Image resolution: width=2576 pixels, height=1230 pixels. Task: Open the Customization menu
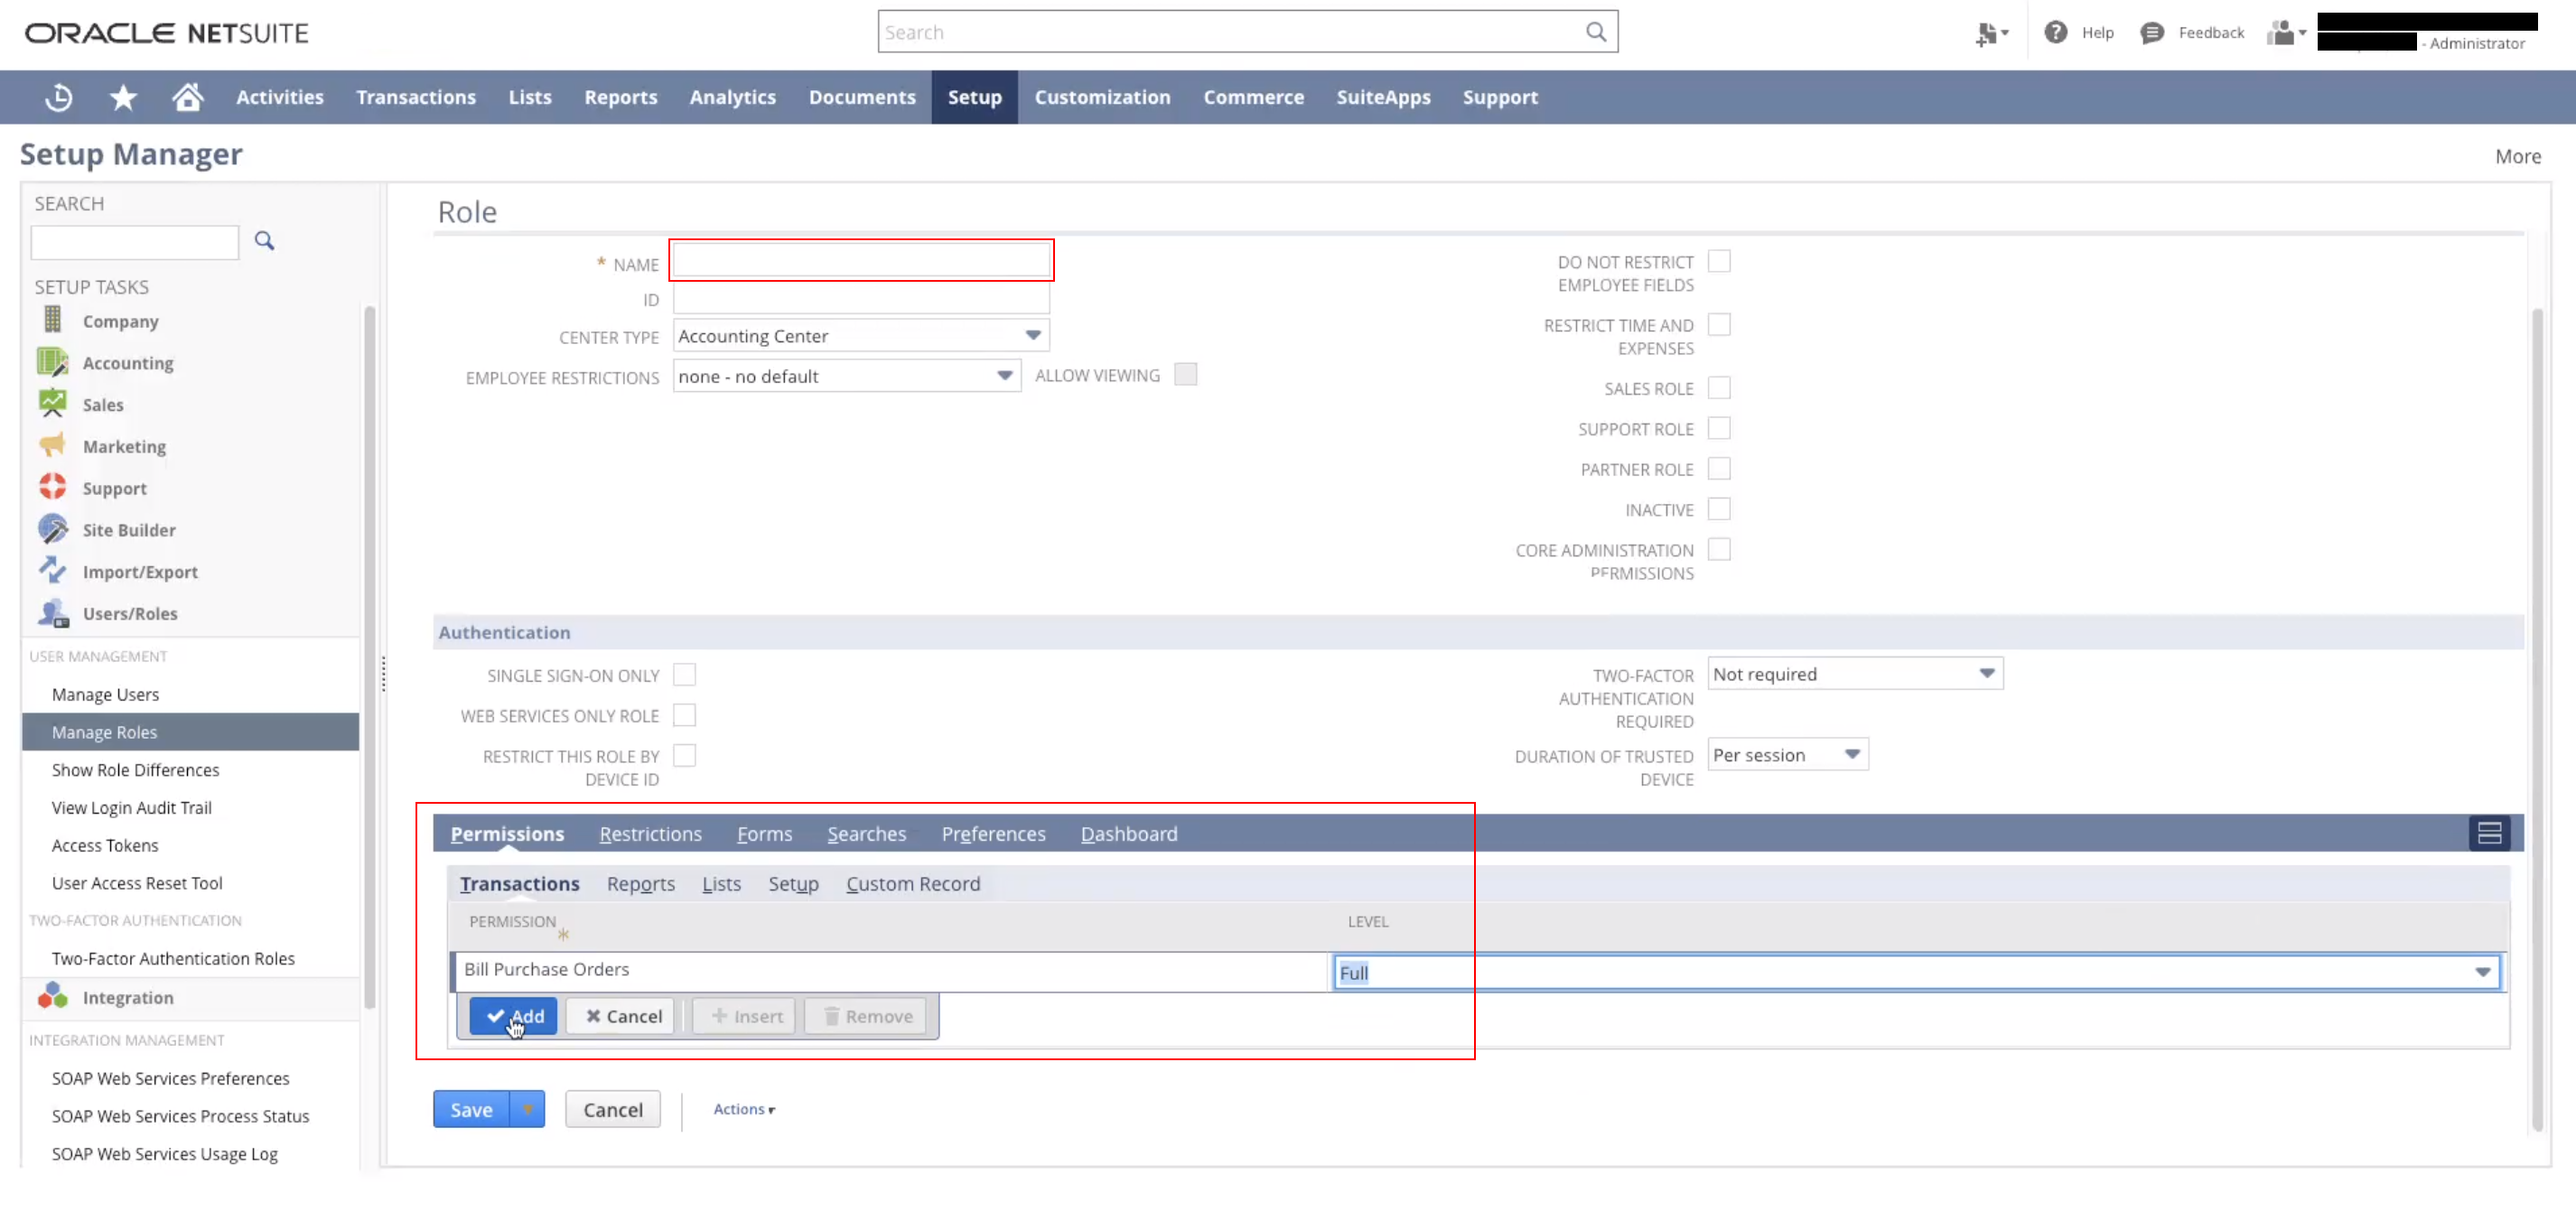(1102, 97)
